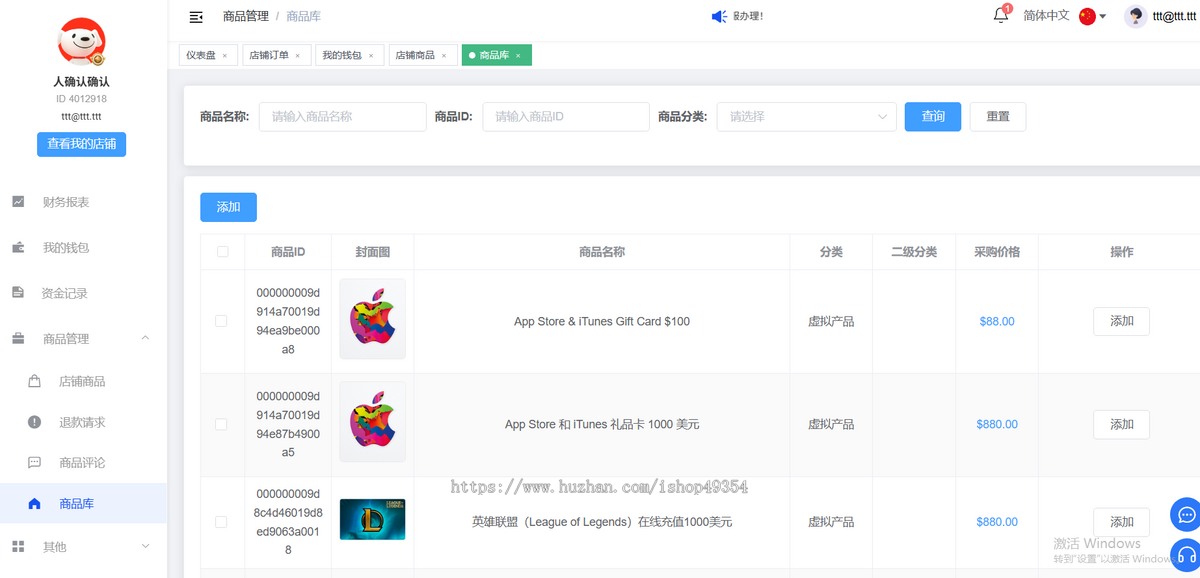This screenshot has width=1200, height=578.
Task: Open the language dropdown arrow beside flag
Action: point(1103,17)
